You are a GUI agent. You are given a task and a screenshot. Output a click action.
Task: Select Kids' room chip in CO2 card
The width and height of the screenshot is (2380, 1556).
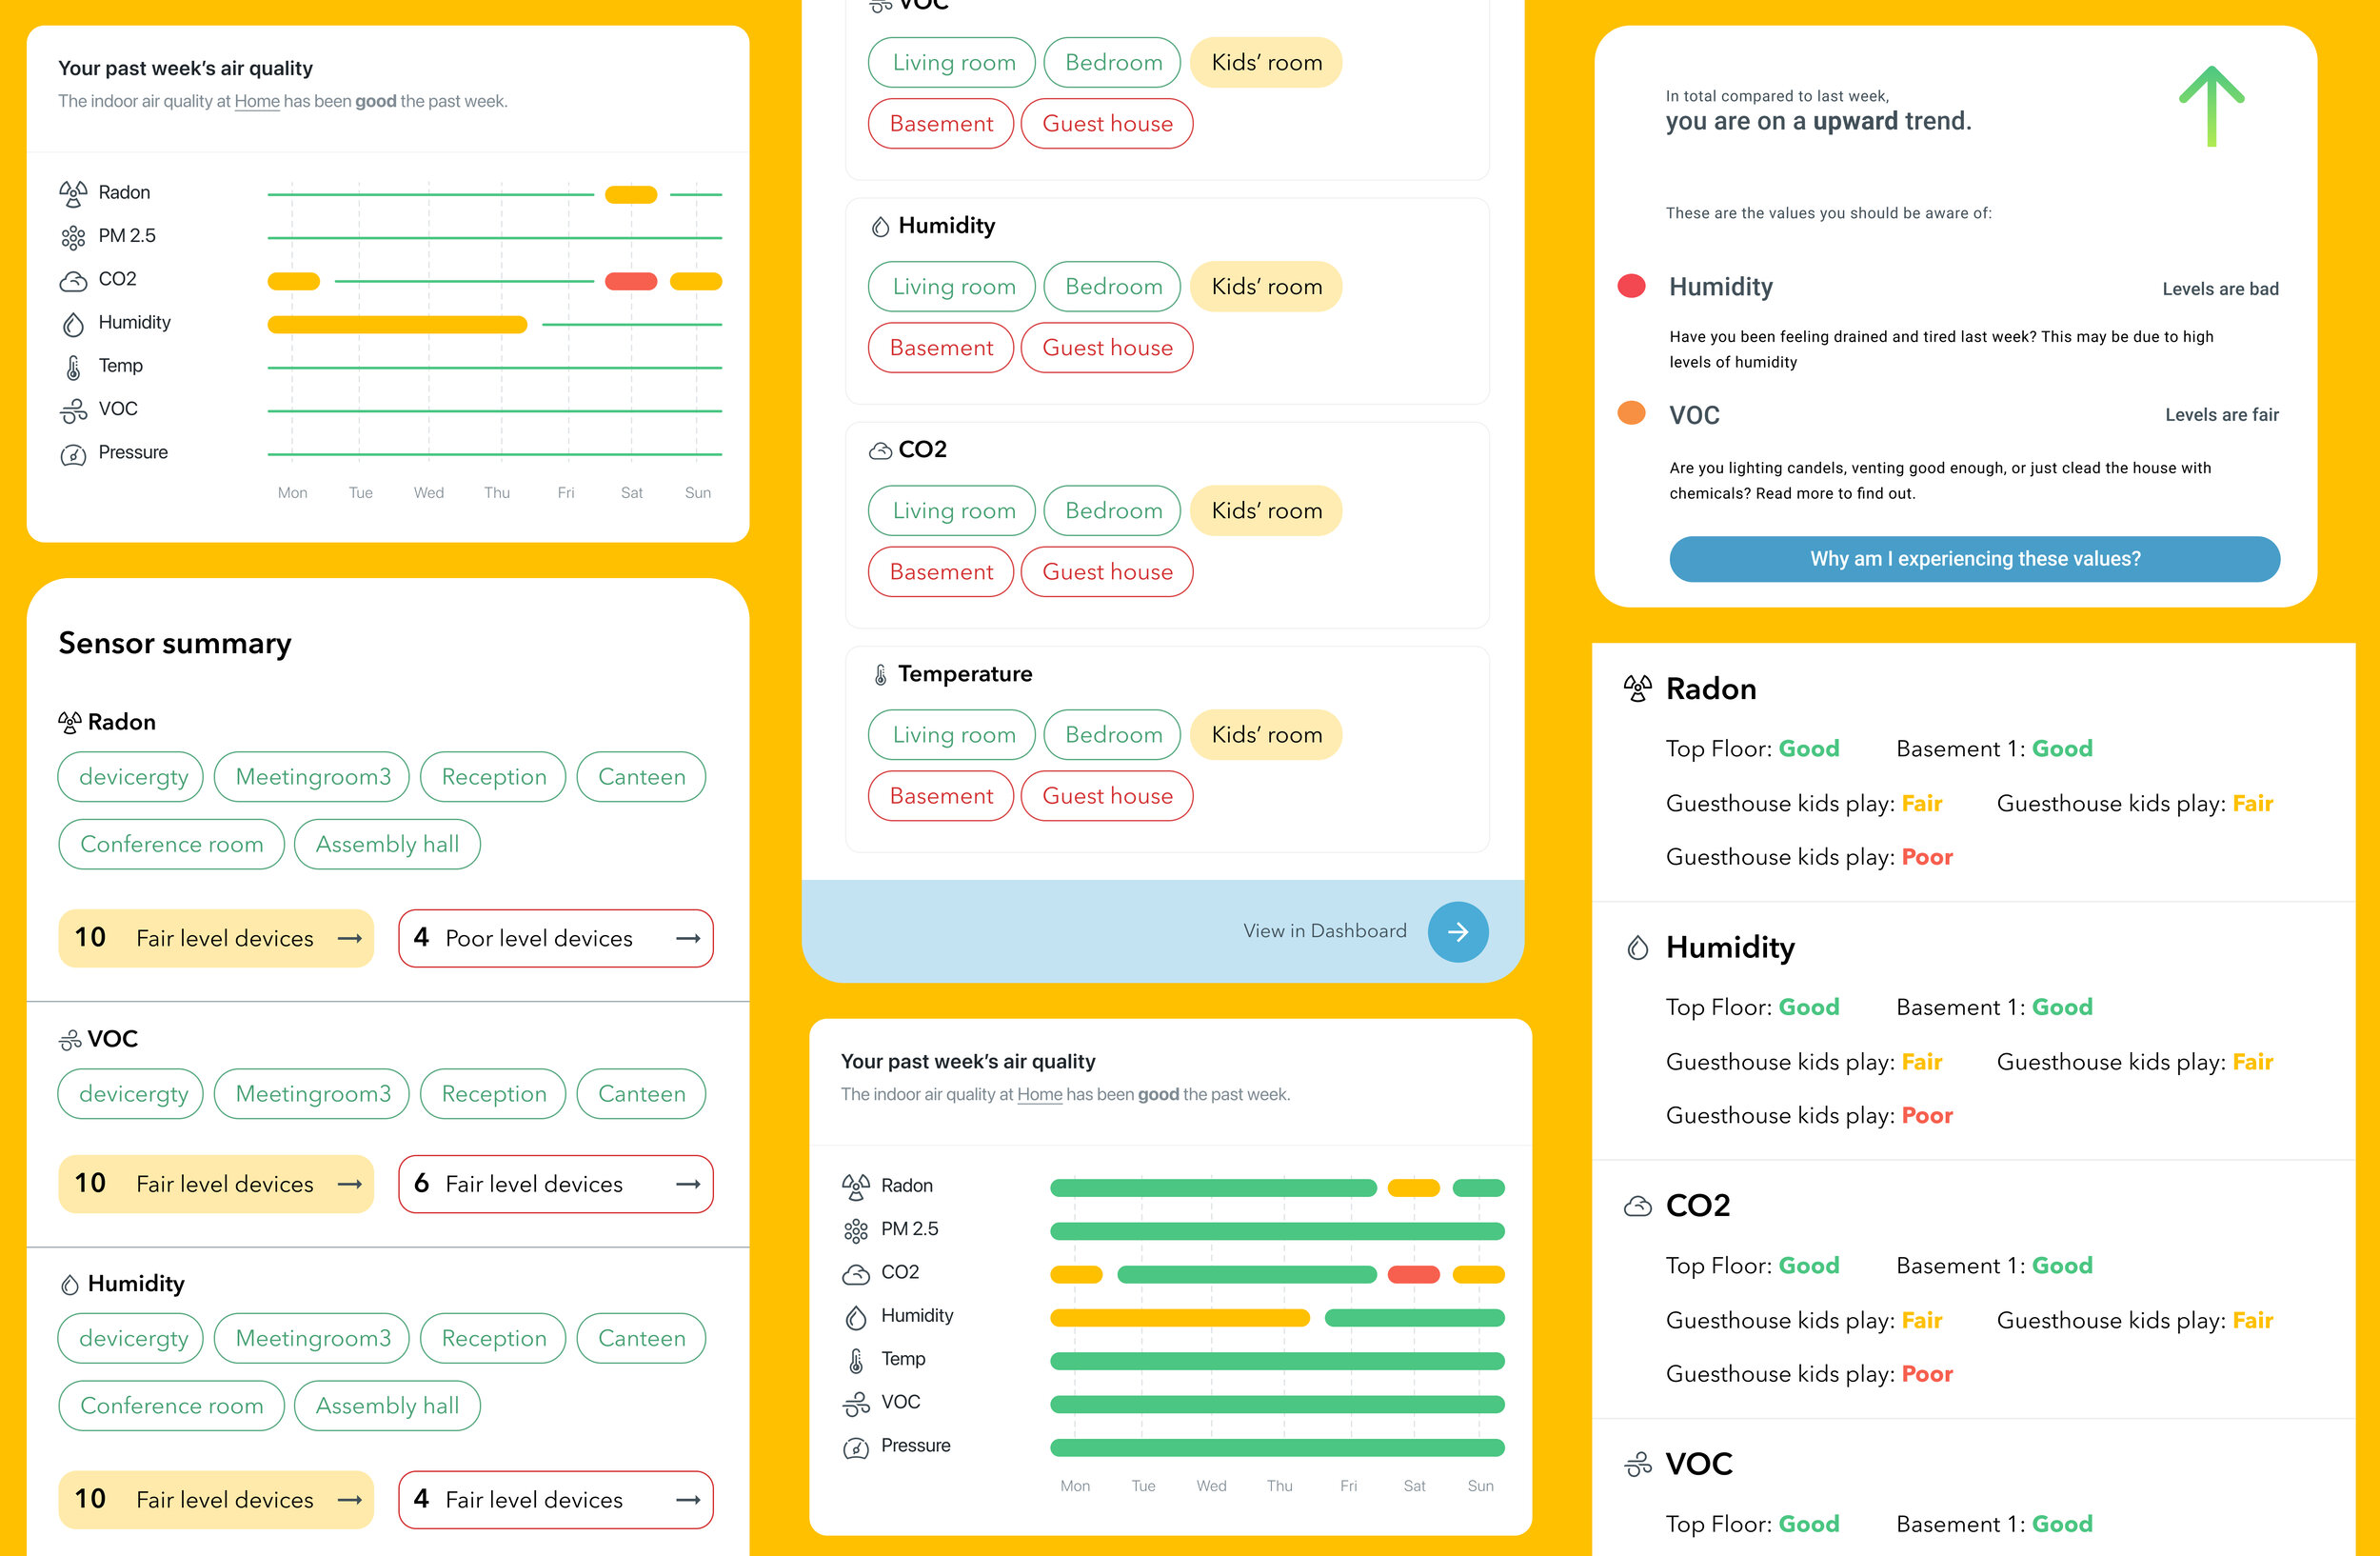[x=1266, y=511]
